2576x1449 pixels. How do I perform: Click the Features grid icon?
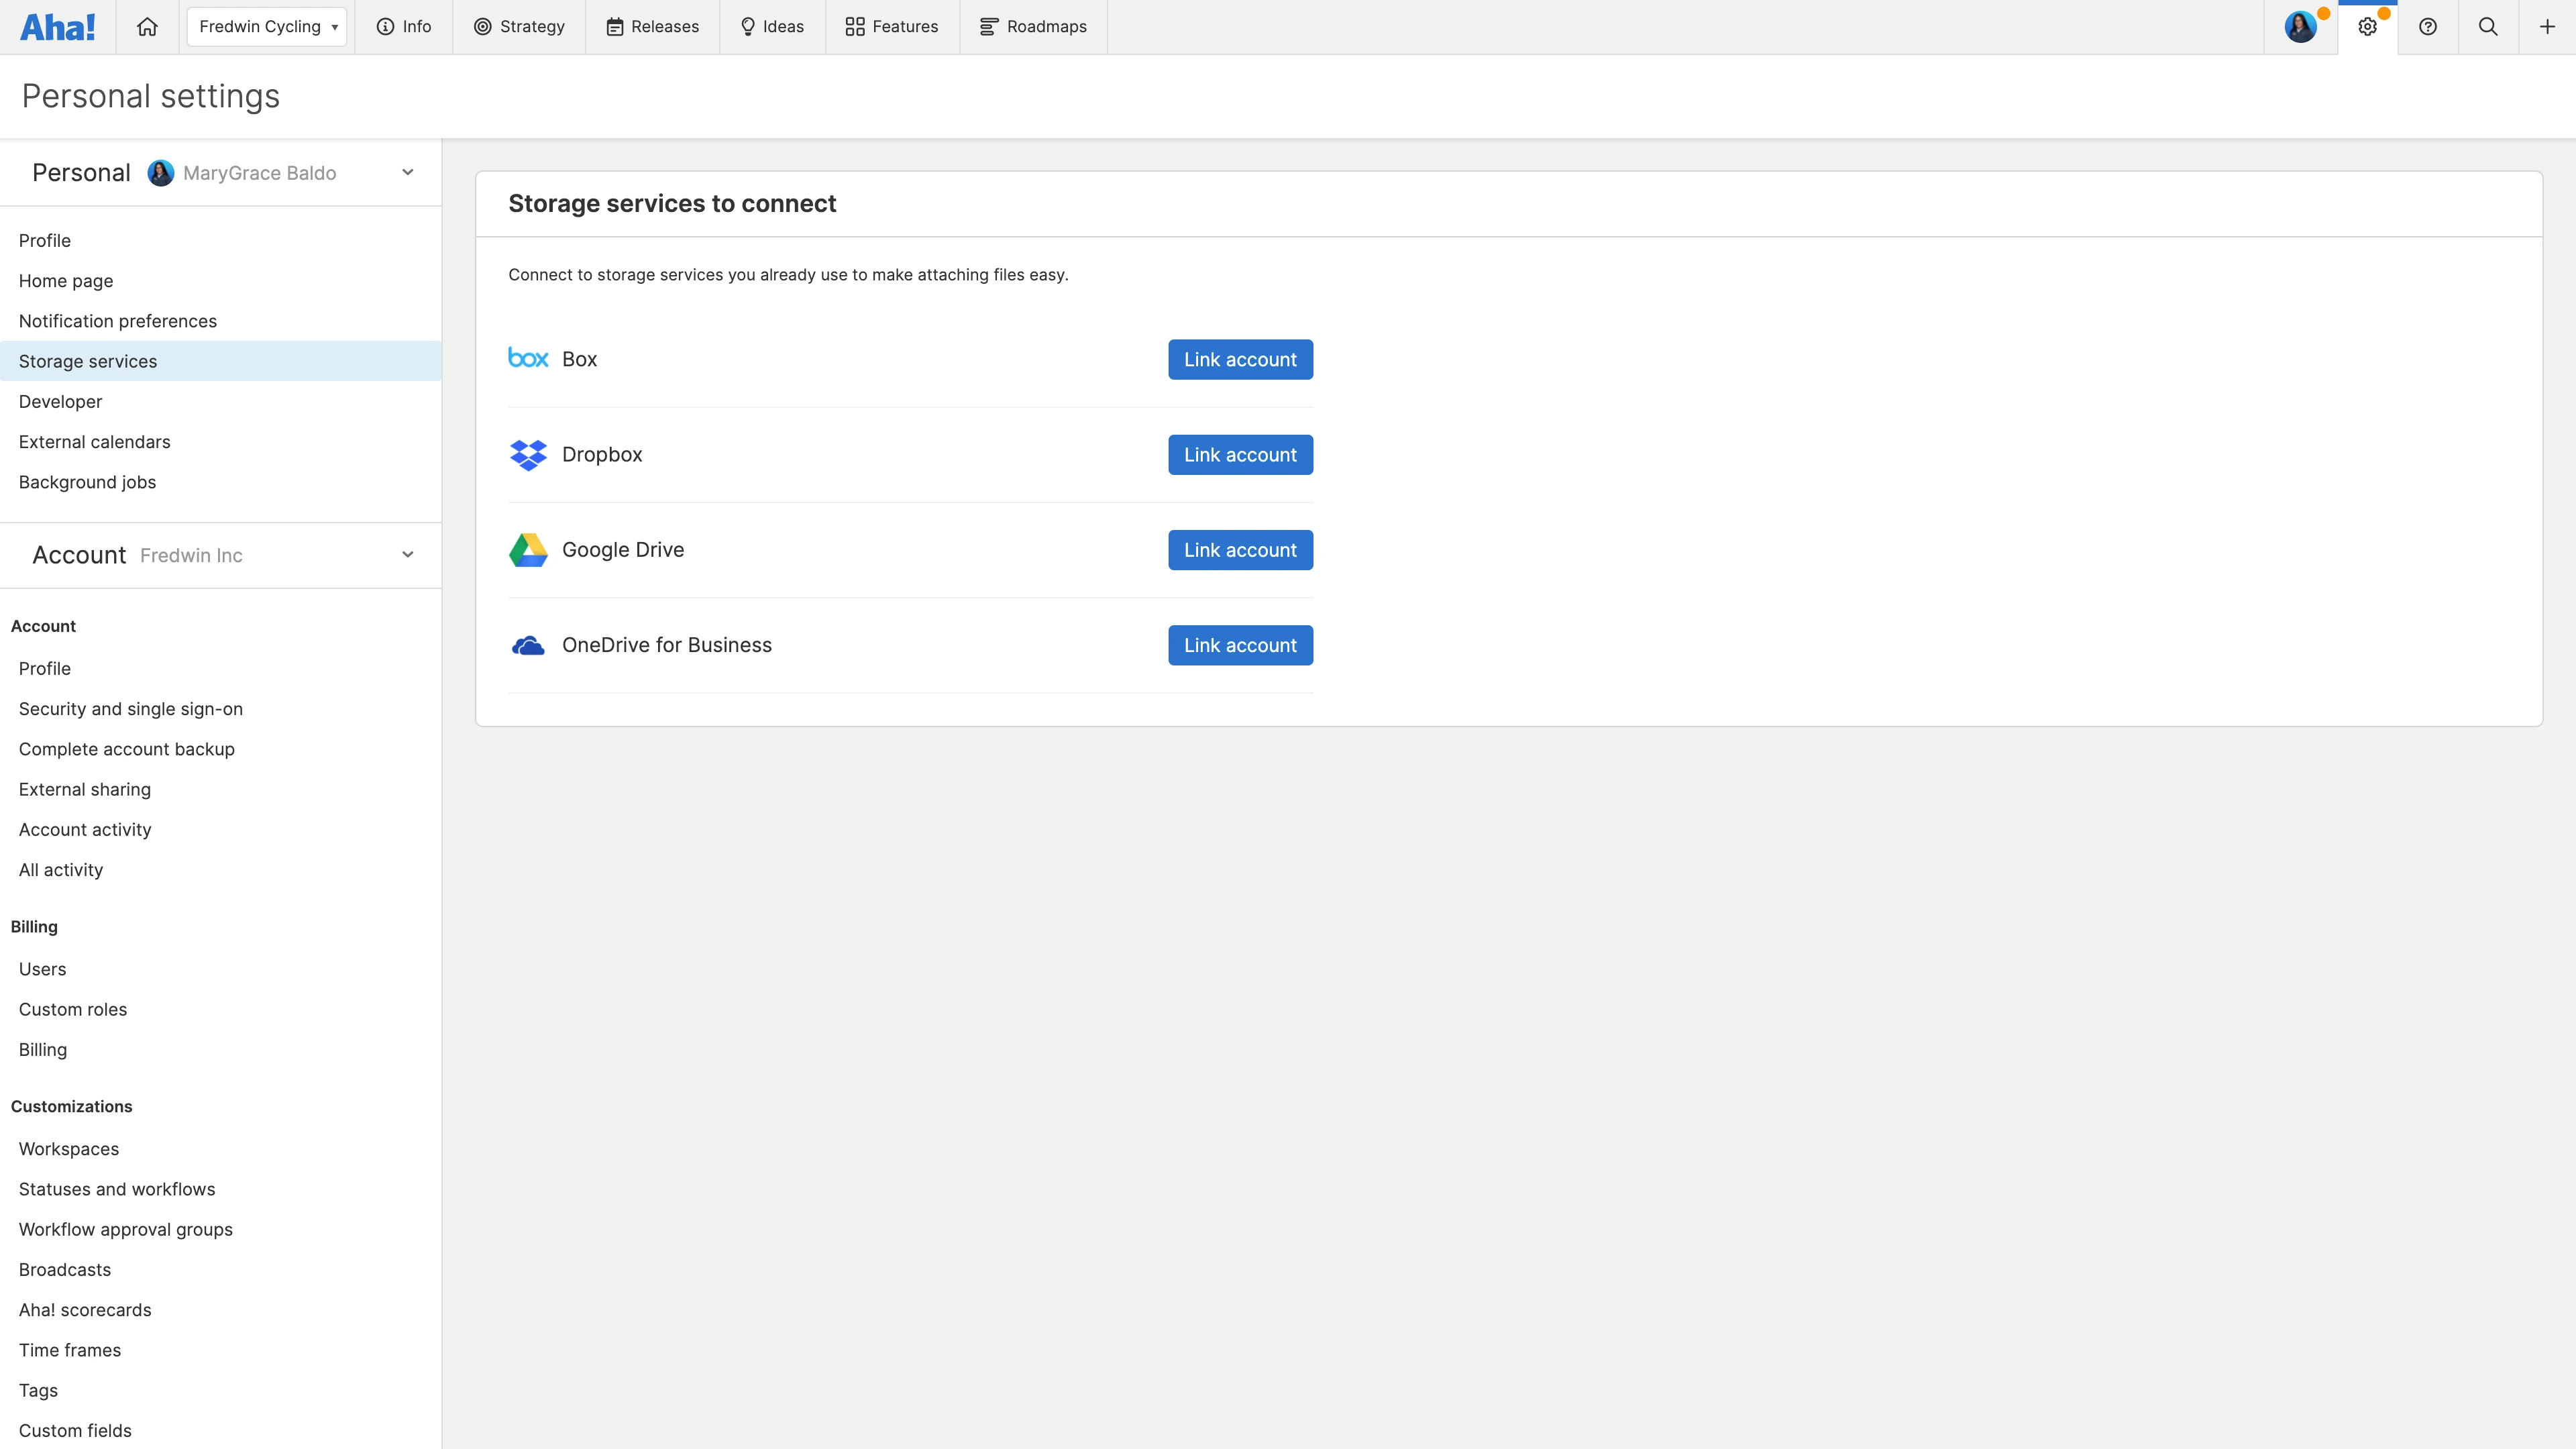(855, 27)
